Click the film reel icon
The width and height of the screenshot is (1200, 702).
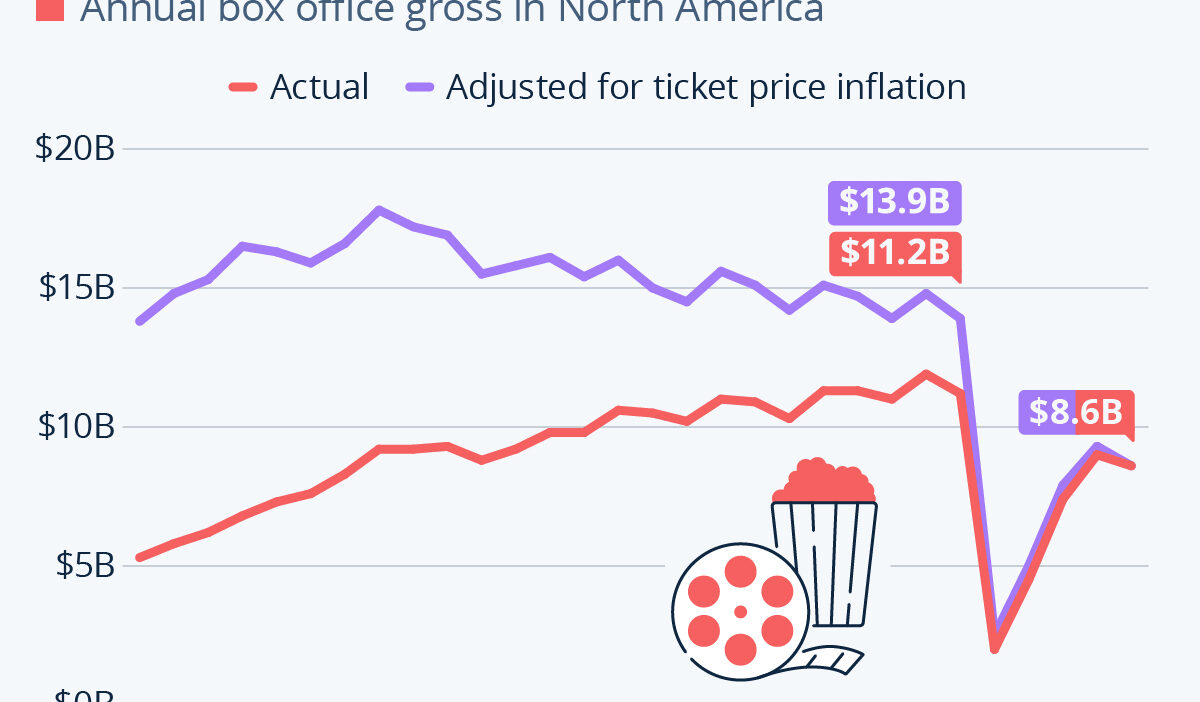[740, 610]
